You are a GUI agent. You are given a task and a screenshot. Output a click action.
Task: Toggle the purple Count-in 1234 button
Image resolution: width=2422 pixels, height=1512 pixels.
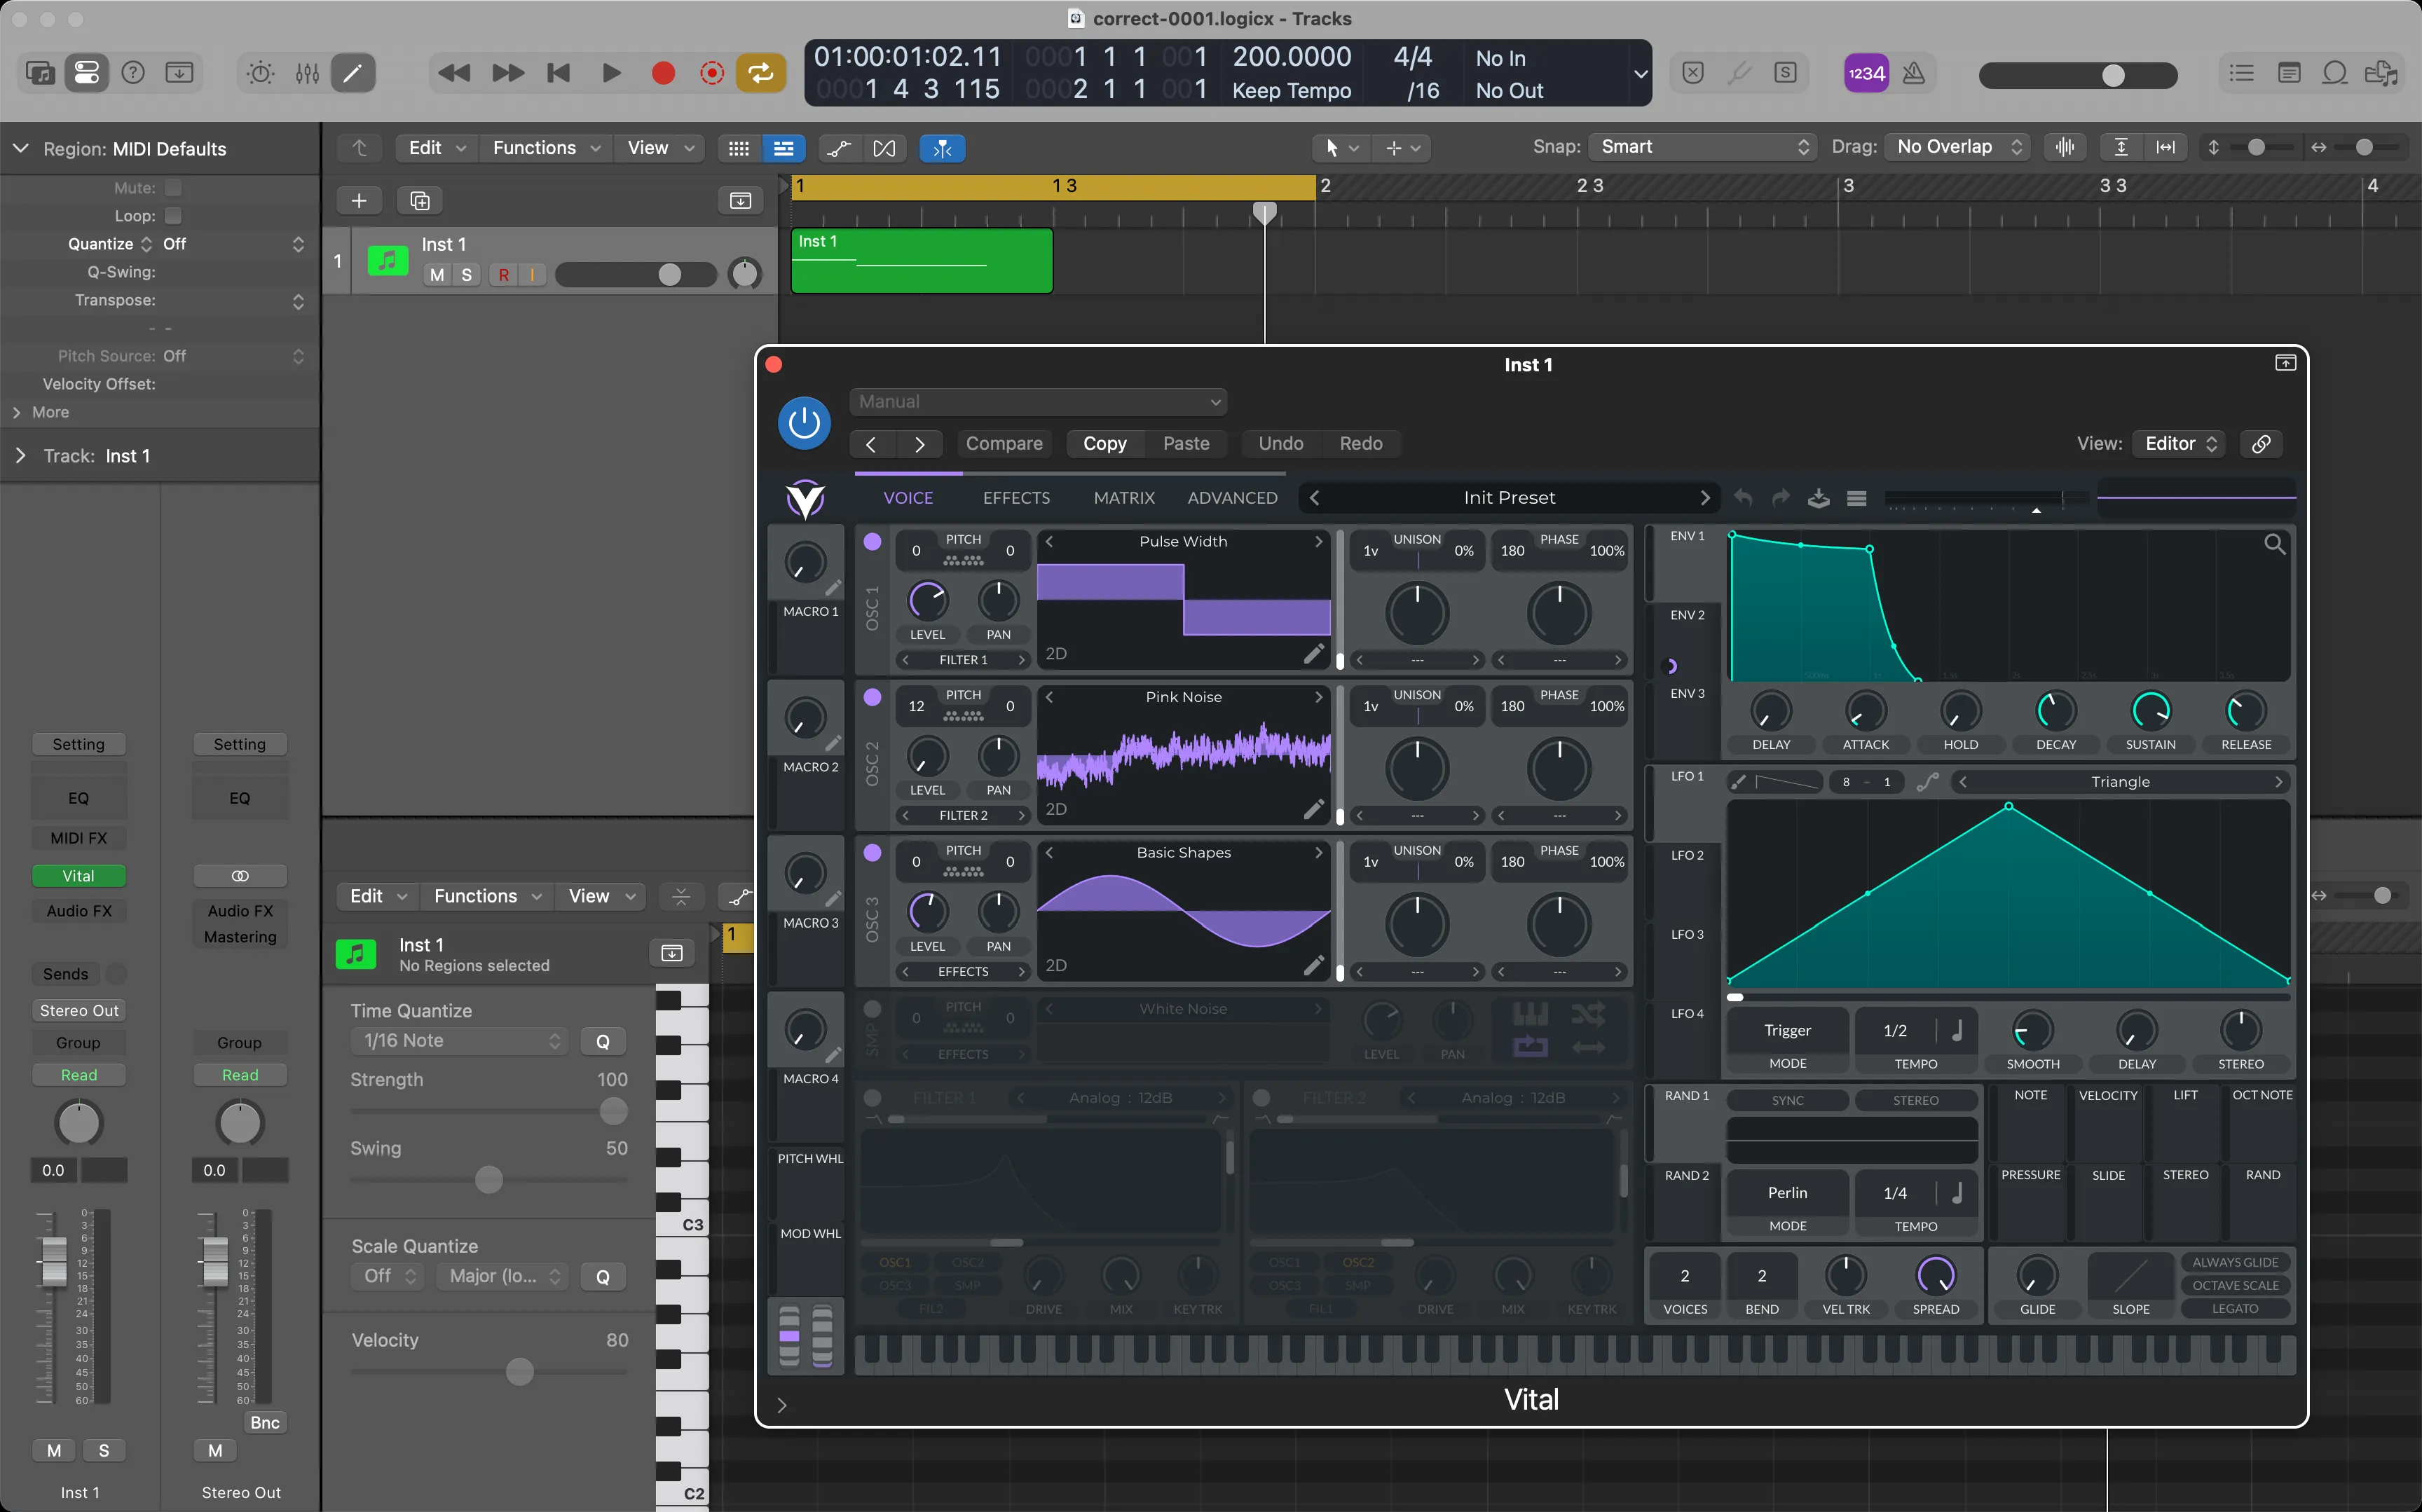point(1866,73)
